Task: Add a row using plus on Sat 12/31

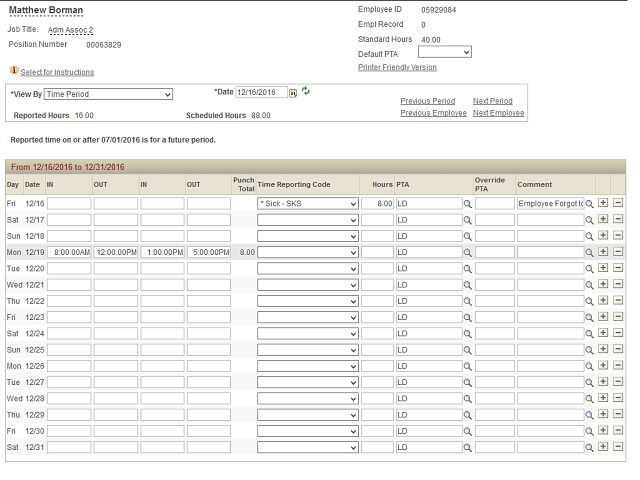Action: pos(603,447)
